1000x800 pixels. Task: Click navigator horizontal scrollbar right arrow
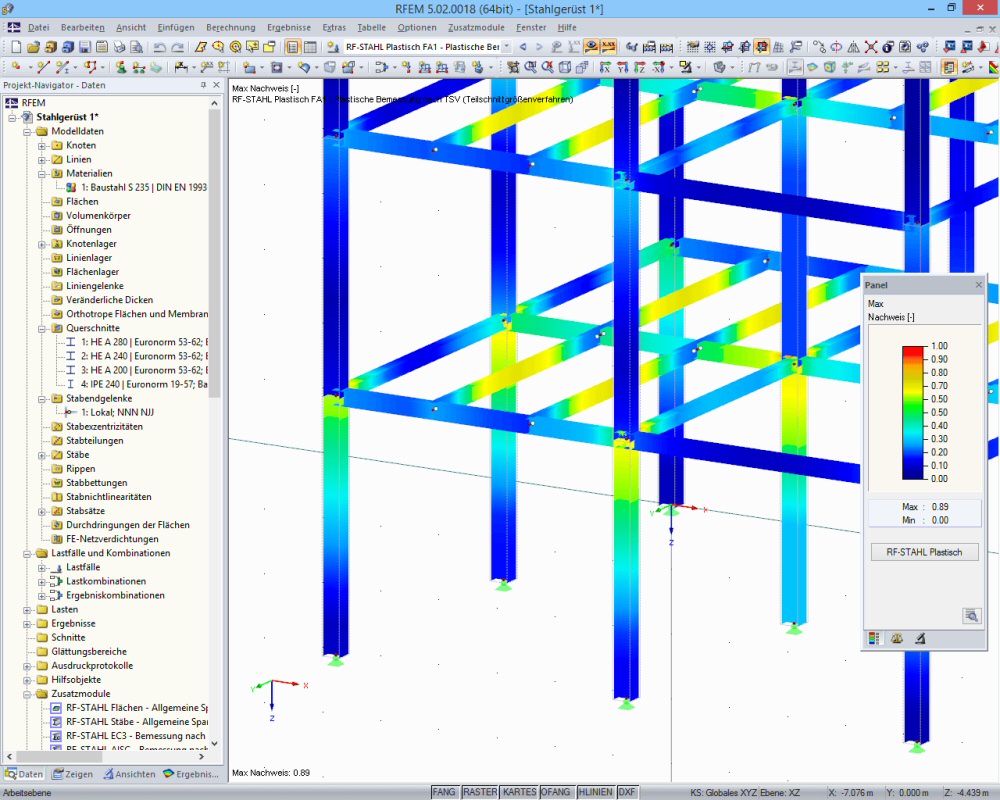[x=202, y=756]
